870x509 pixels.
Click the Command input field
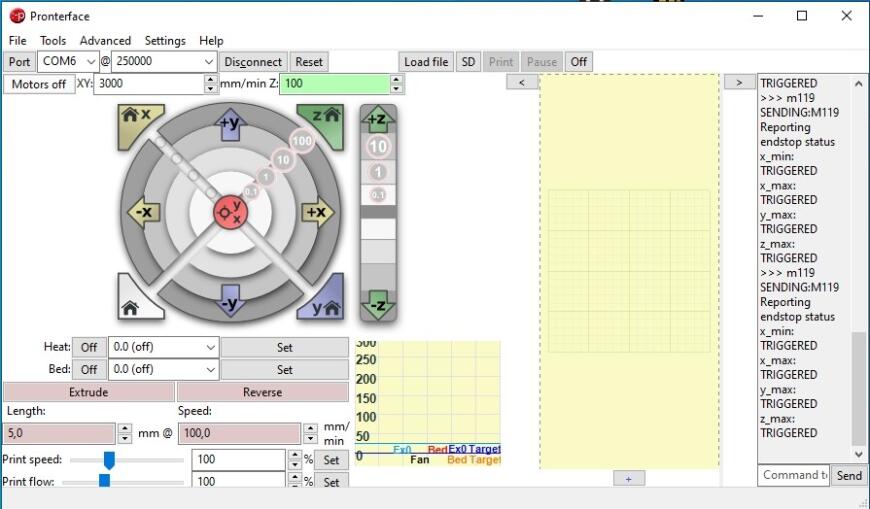[793, 475]
